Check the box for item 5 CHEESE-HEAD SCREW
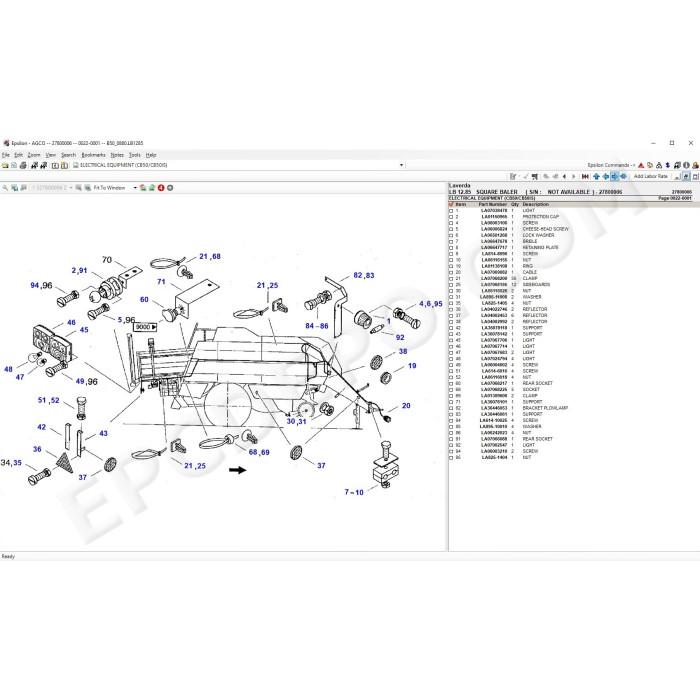This screenshot has width=700, height=700. point(451,229)
